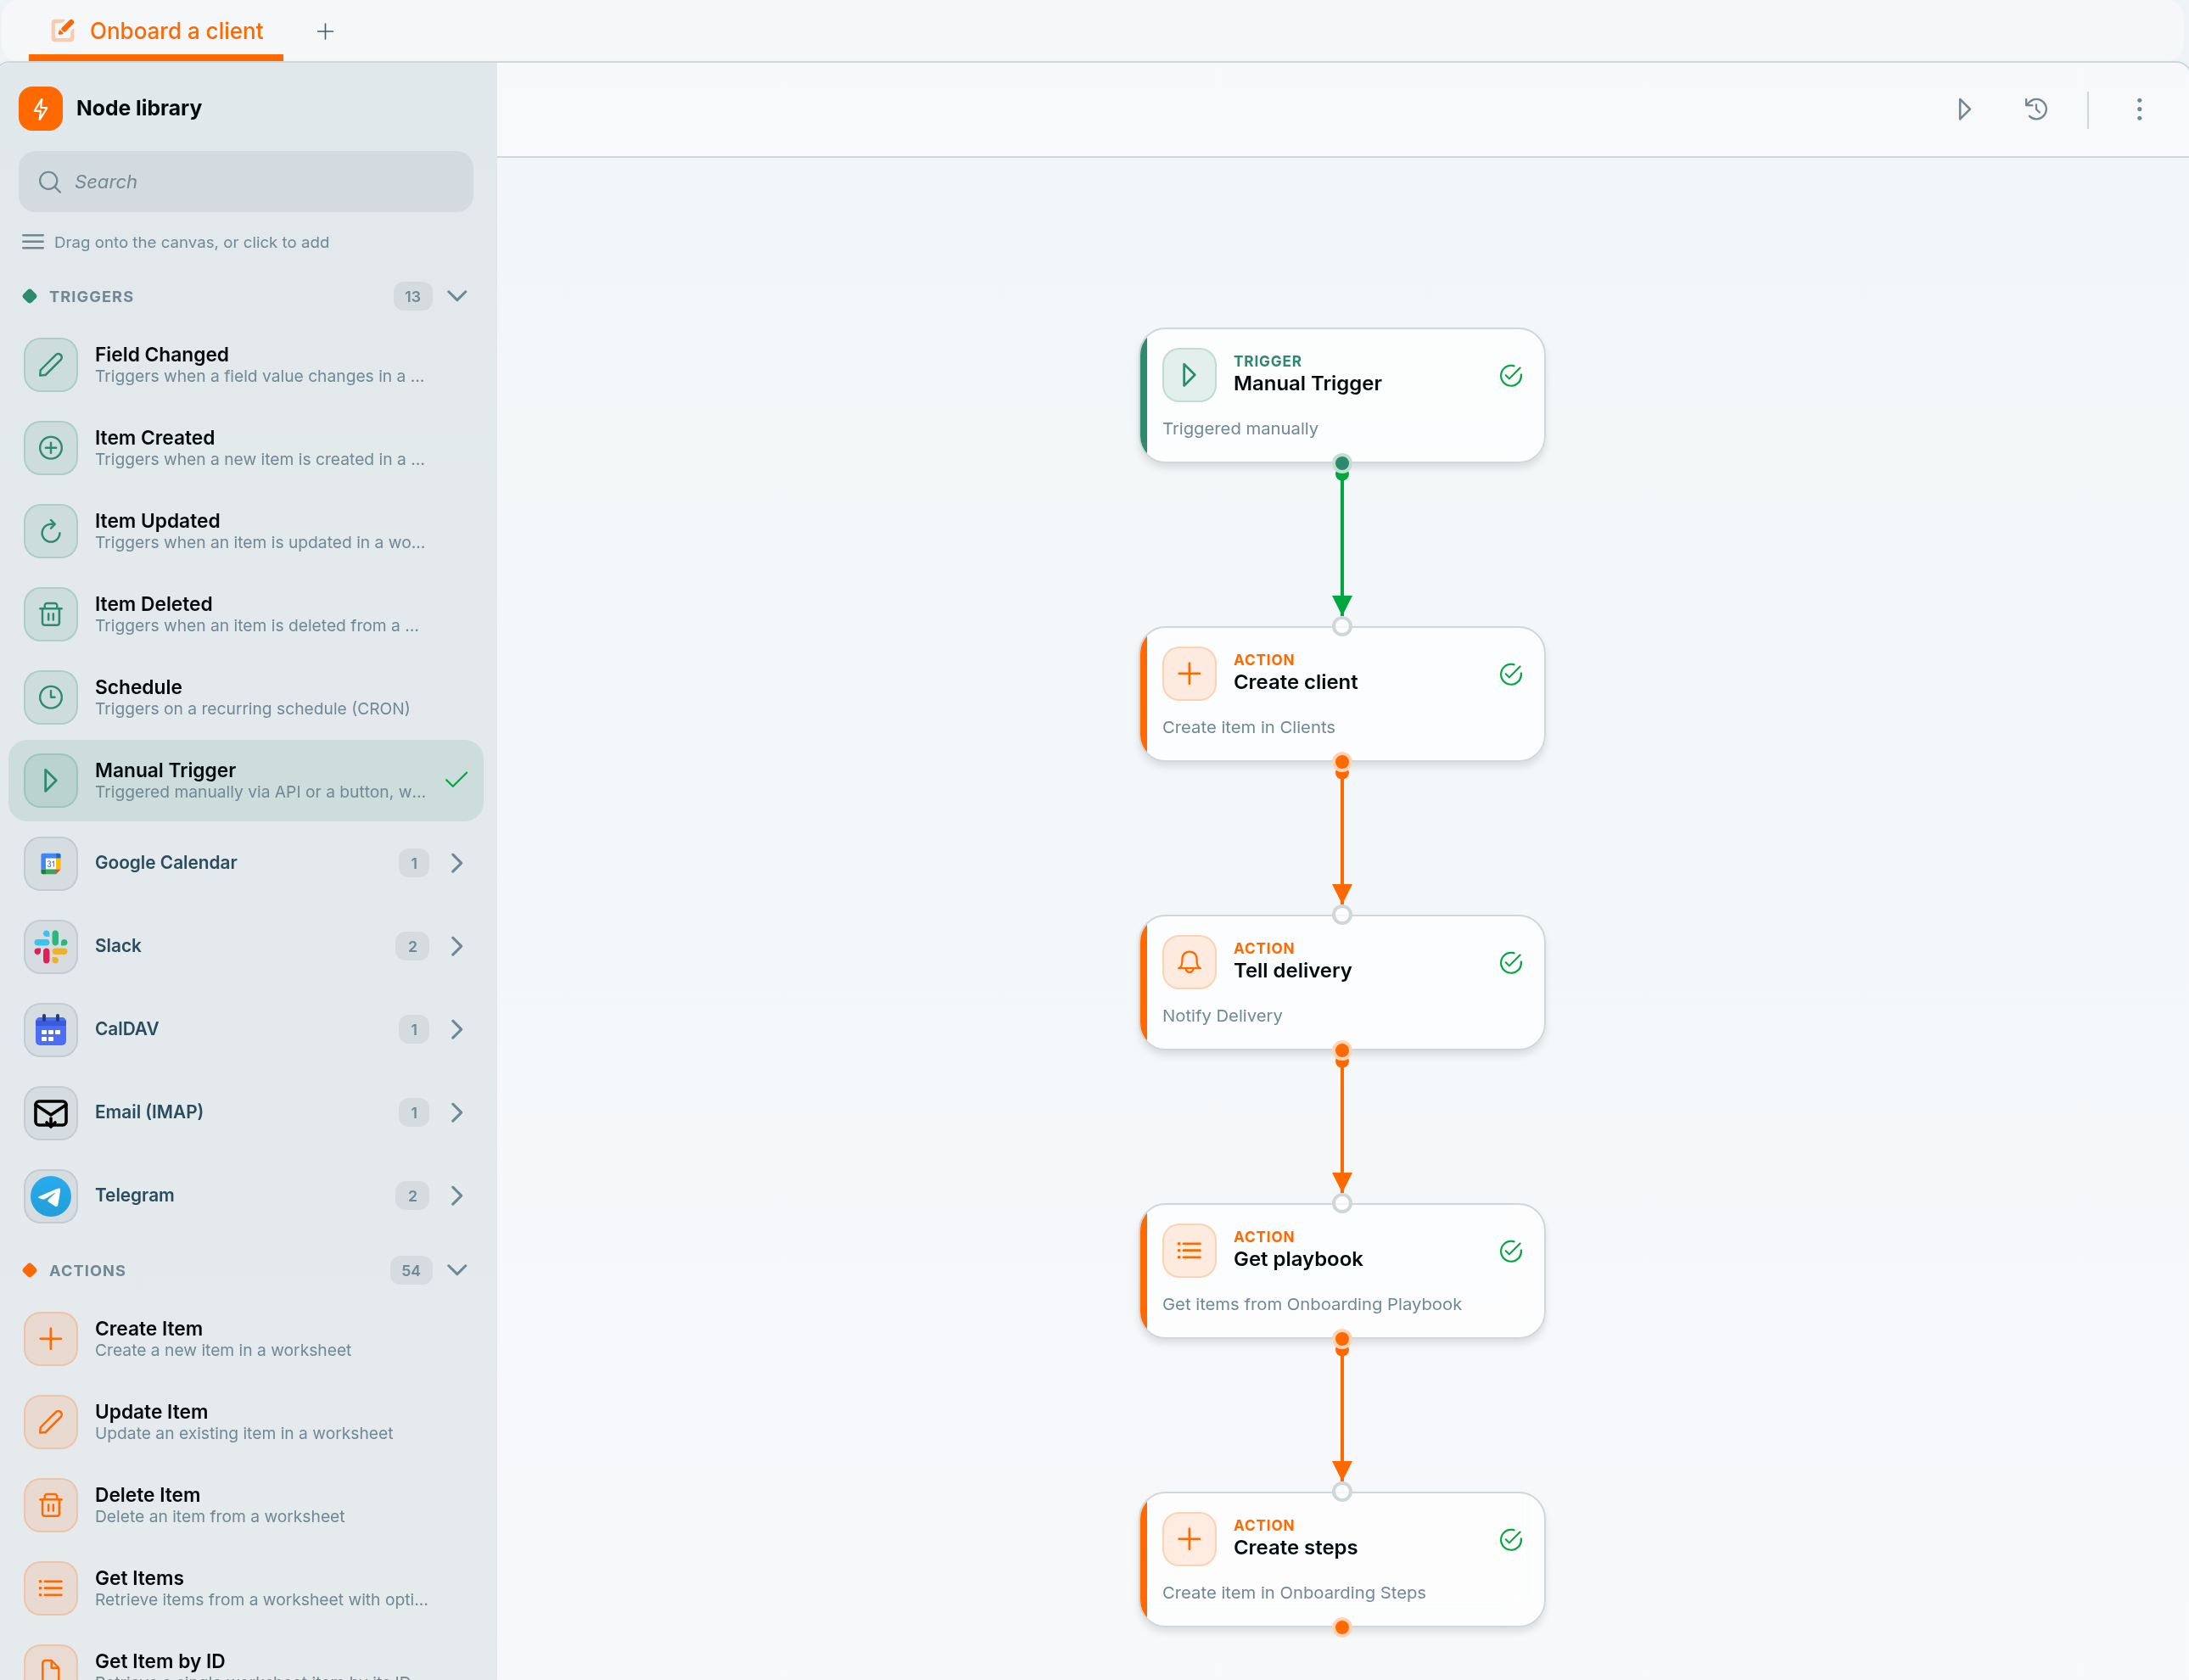Screen dimensions: 2189x1680
Task: Click the Google Calendar icon
Action: (x=51, y=863)
